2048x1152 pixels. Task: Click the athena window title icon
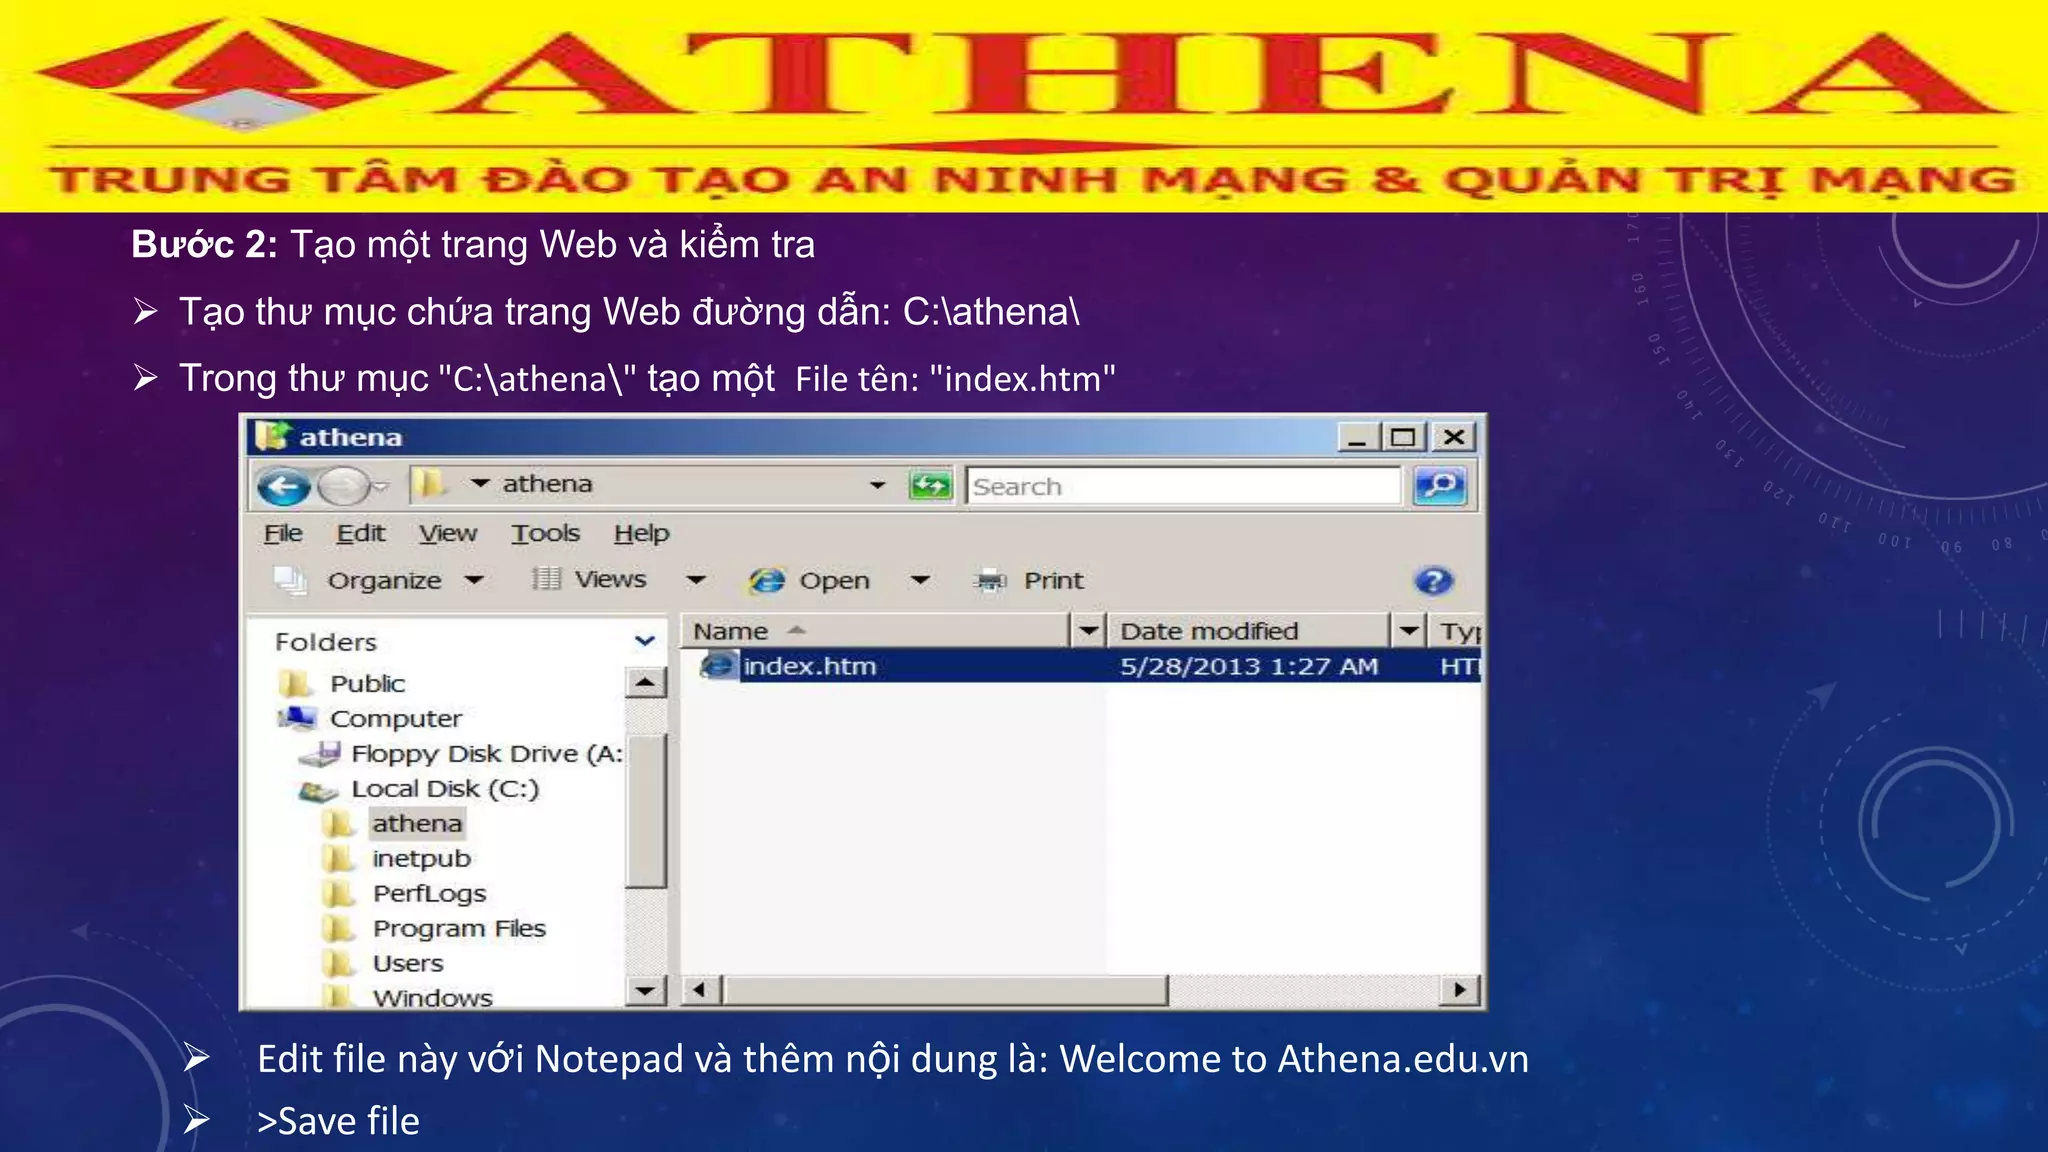271,437
